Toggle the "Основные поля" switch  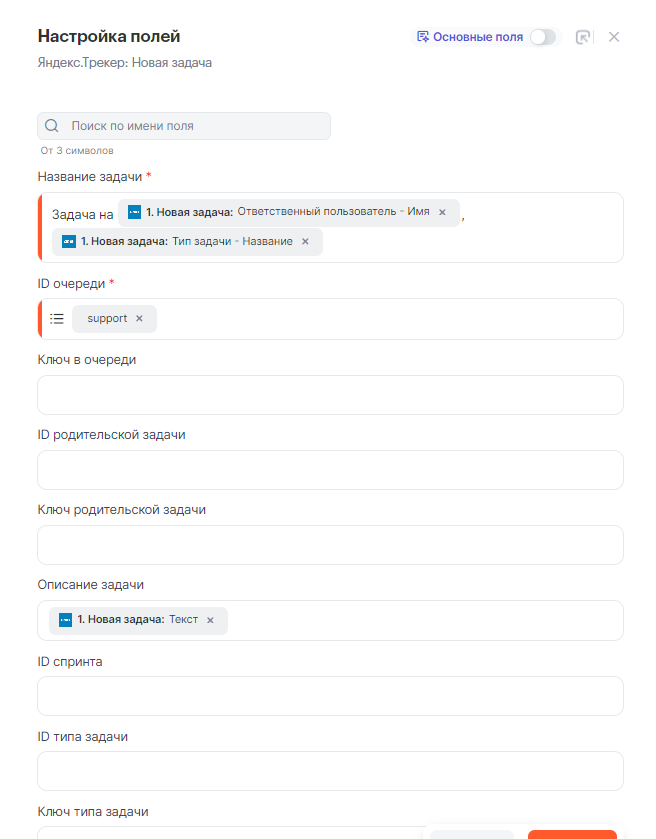(543, 37)
